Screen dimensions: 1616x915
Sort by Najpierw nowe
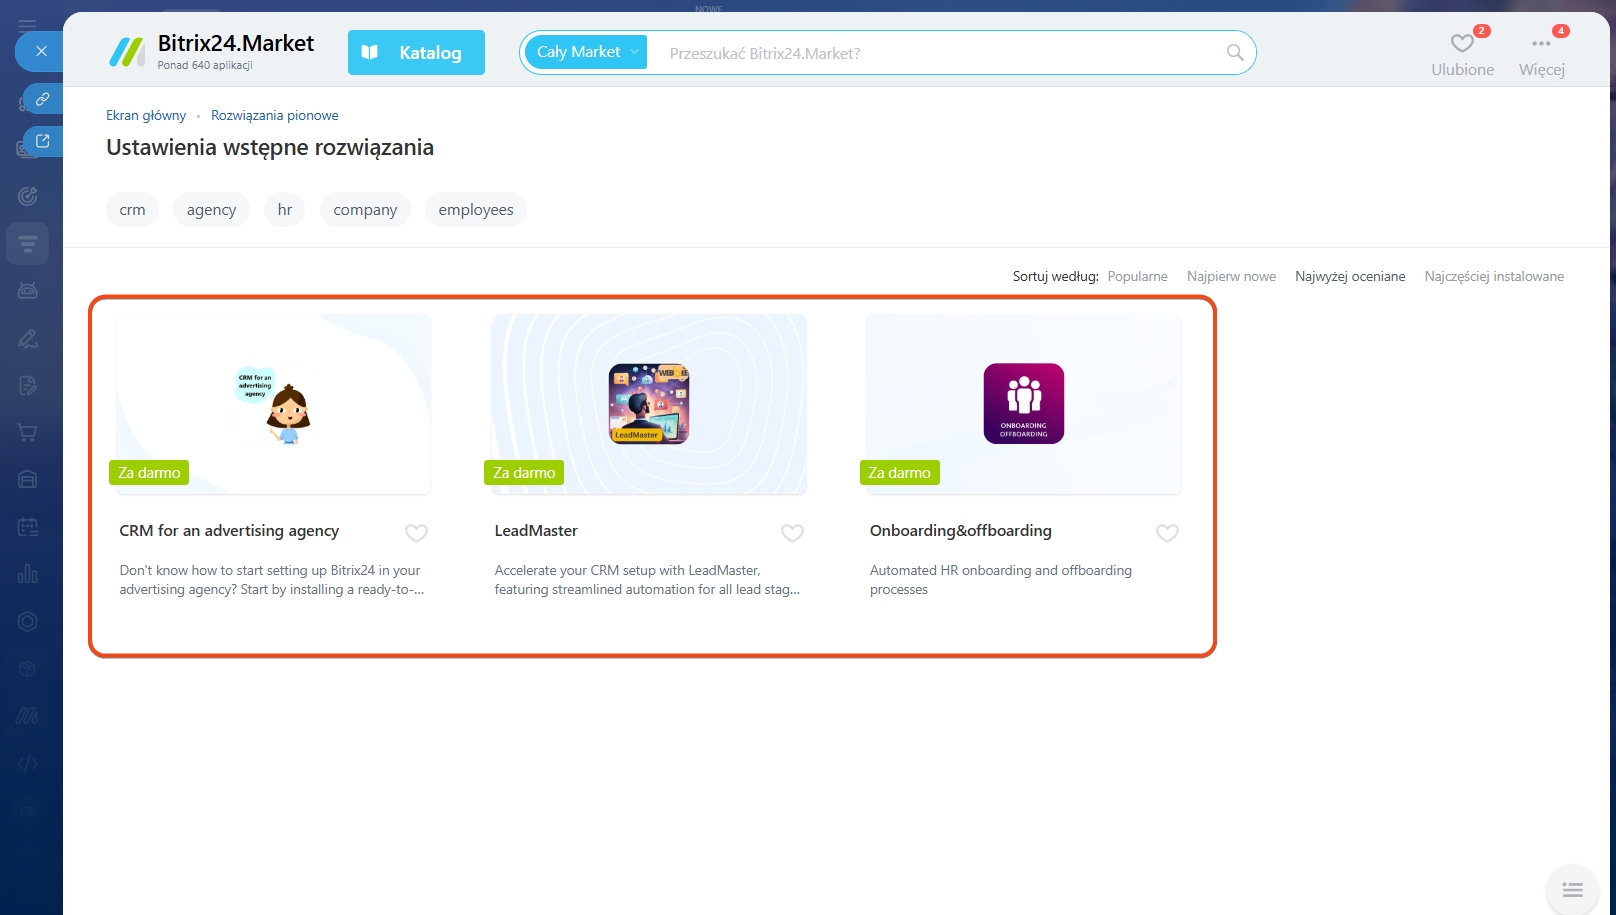[x=1231, y=276]
